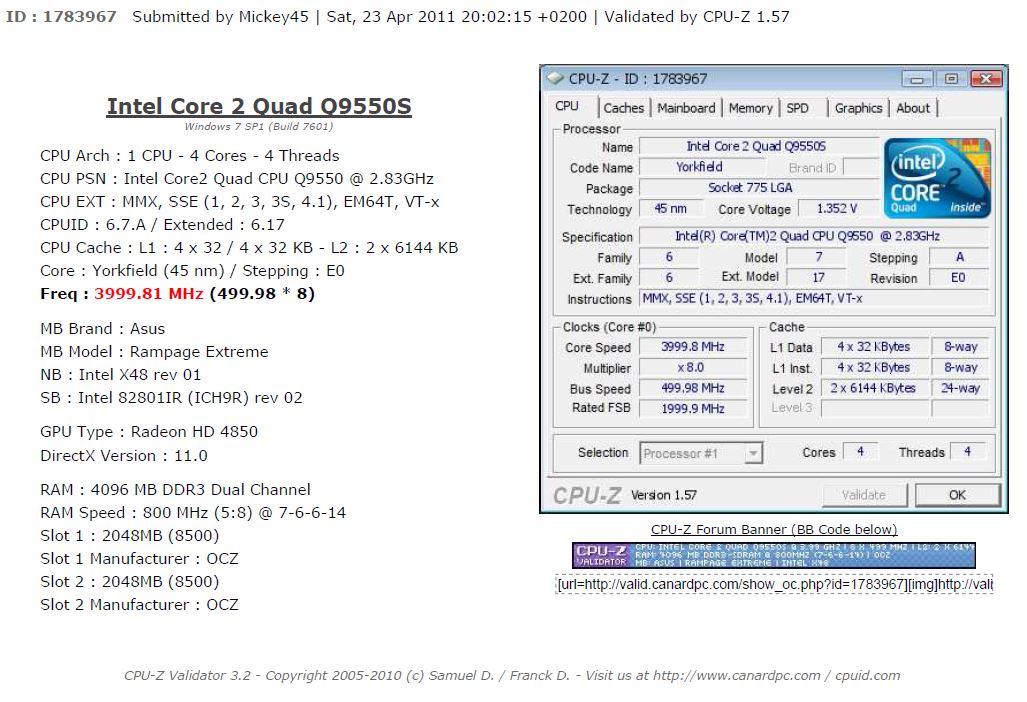Viewport: 1027px width, 702px height.
Task: Click the Slot 1 Manufacturer : OCZ line
Action: [139, 559]
